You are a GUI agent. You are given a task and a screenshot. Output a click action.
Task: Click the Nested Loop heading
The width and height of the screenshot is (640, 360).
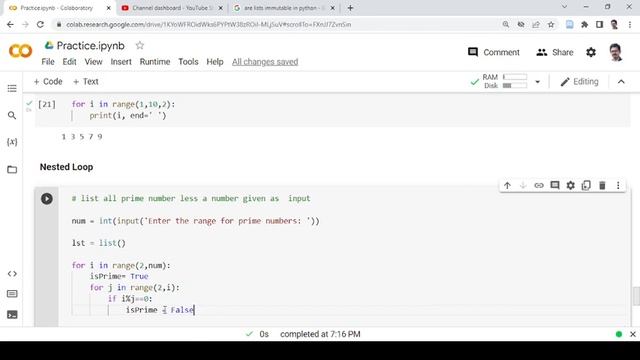[x=67, y=167]
